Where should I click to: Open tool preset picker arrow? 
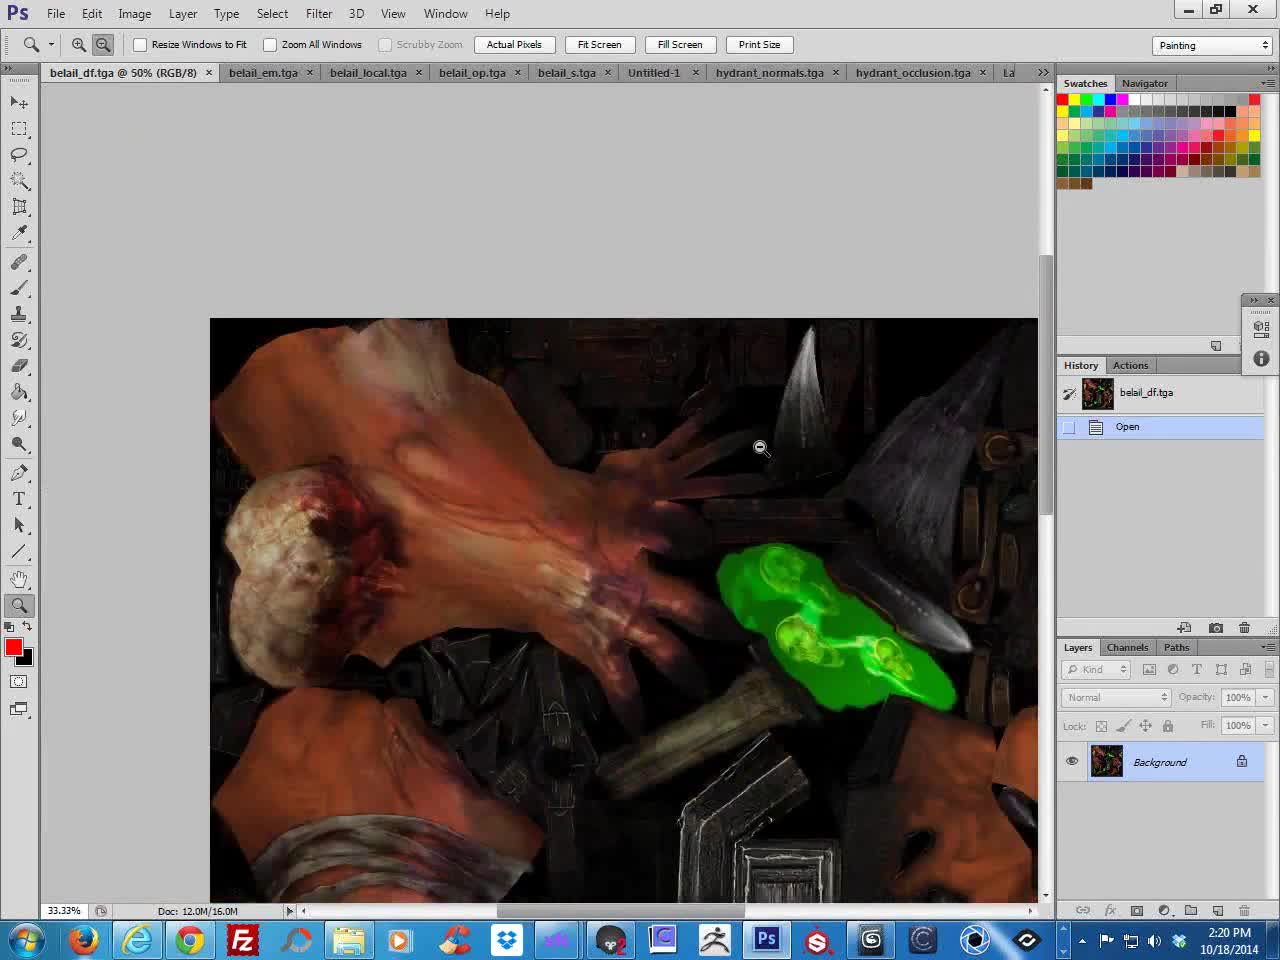click(x=51, y=44)
